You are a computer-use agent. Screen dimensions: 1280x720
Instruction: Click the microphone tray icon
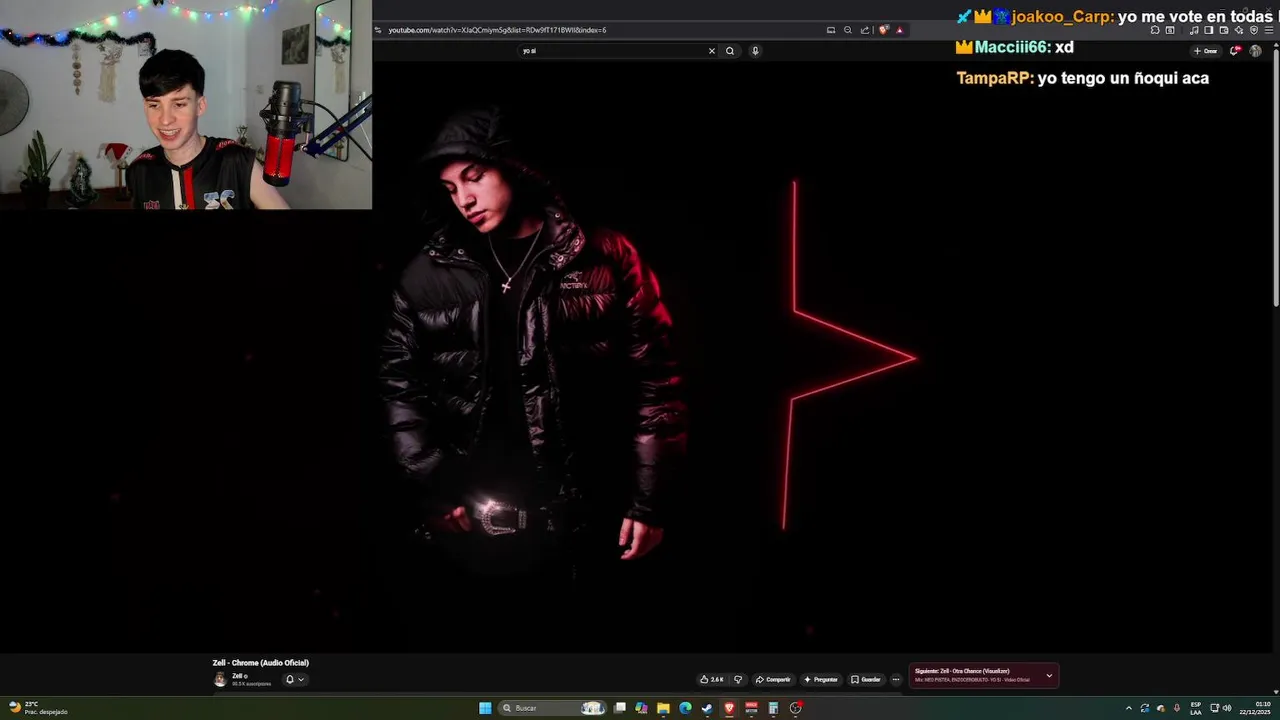[x=1177, y=708]
